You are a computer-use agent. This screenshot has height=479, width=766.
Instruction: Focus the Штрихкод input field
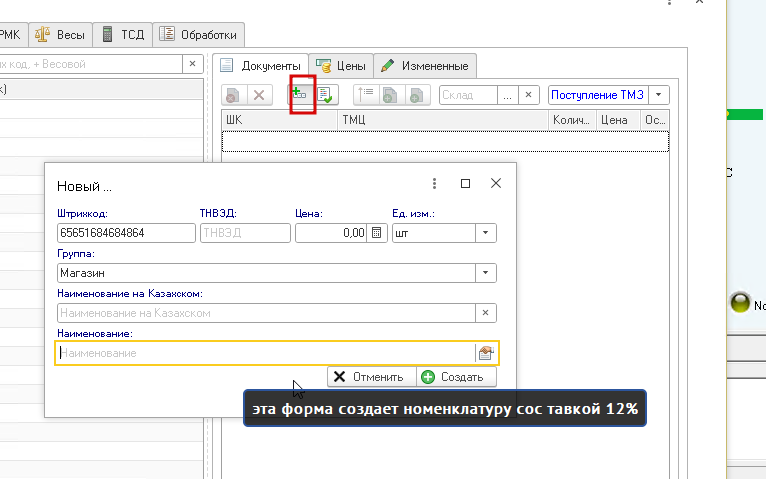tap(126, 233)
